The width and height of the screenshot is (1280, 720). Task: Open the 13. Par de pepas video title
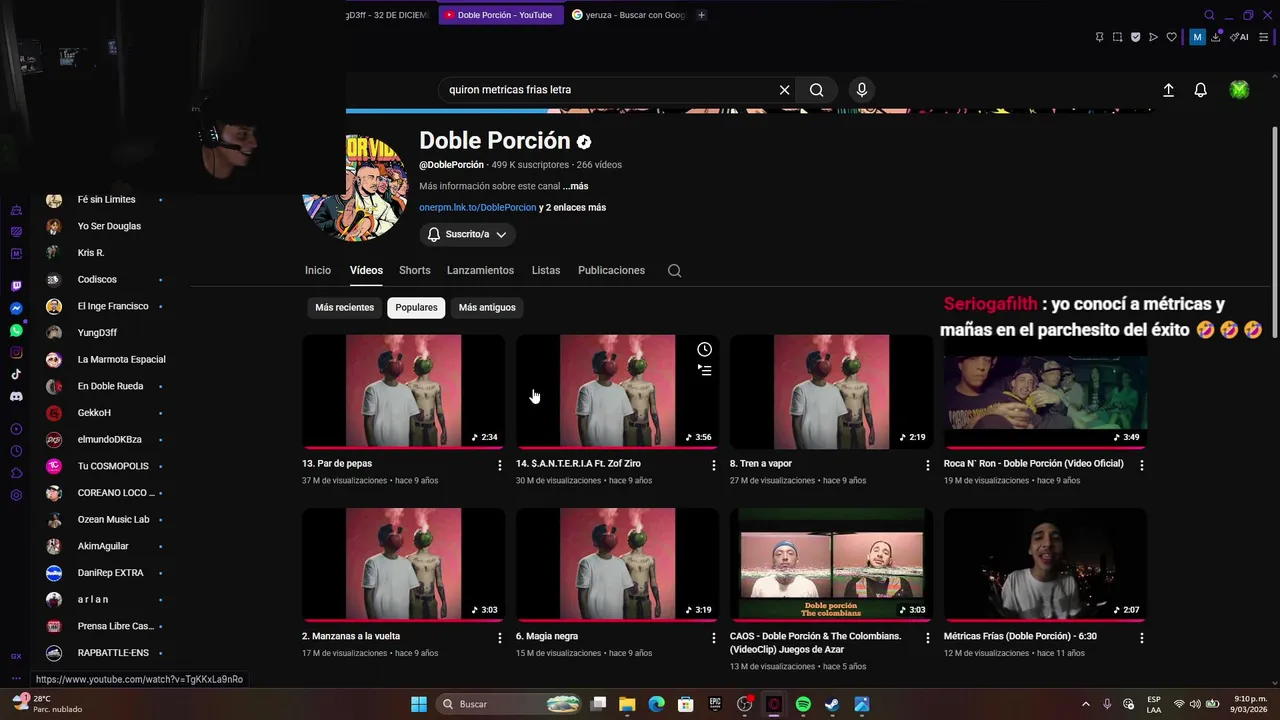click(337, 464)
